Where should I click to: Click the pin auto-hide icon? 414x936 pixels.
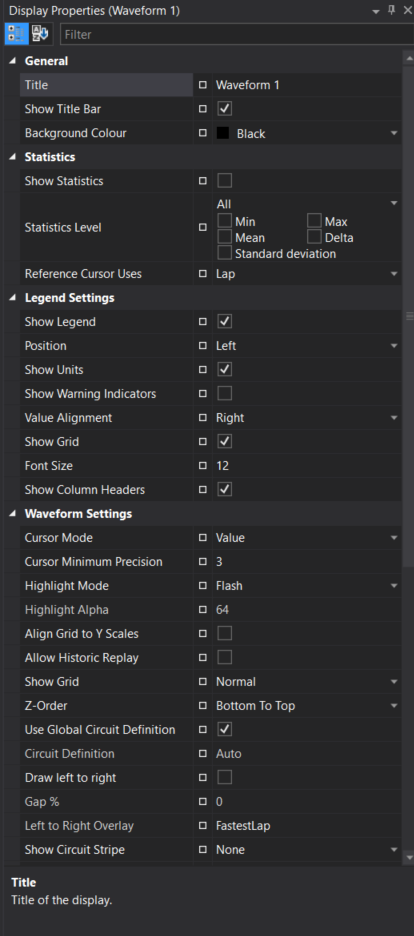point(391,10)
